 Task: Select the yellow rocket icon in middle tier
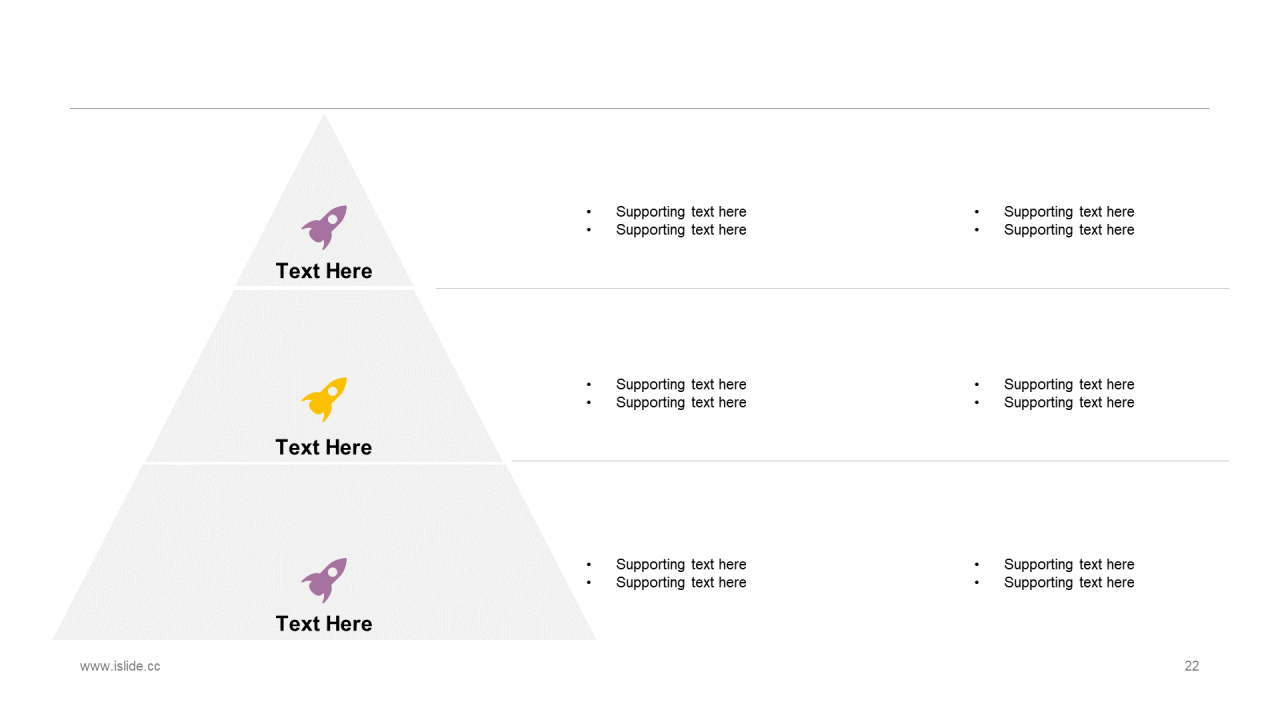click(324, 399)
